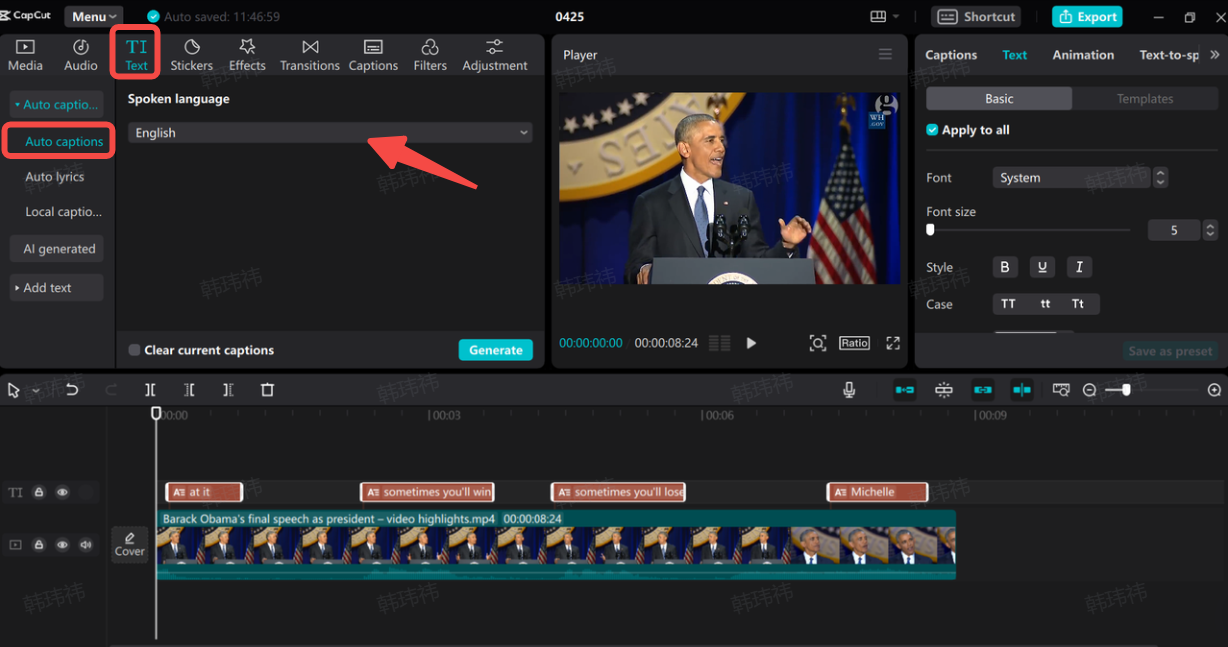Click the font size stepper arrows

1210,230
